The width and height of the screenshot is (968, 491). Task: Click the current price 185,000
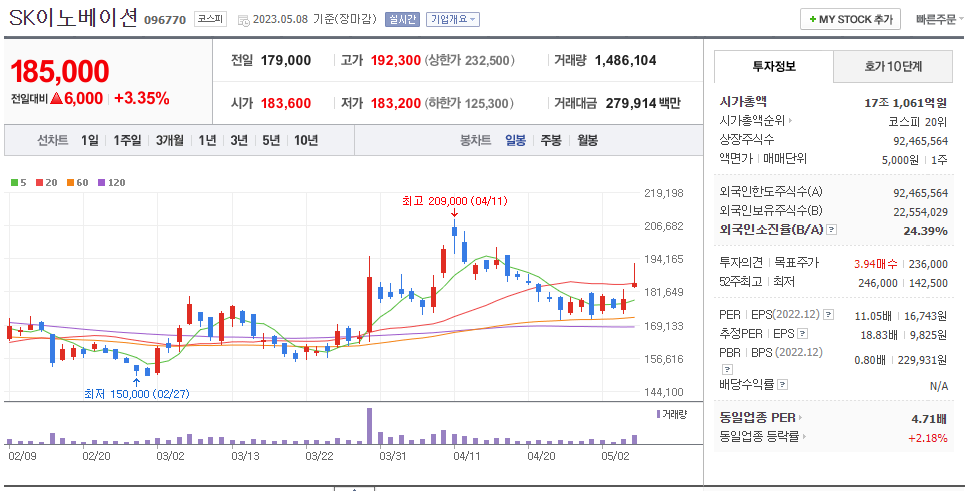[60, 72]
